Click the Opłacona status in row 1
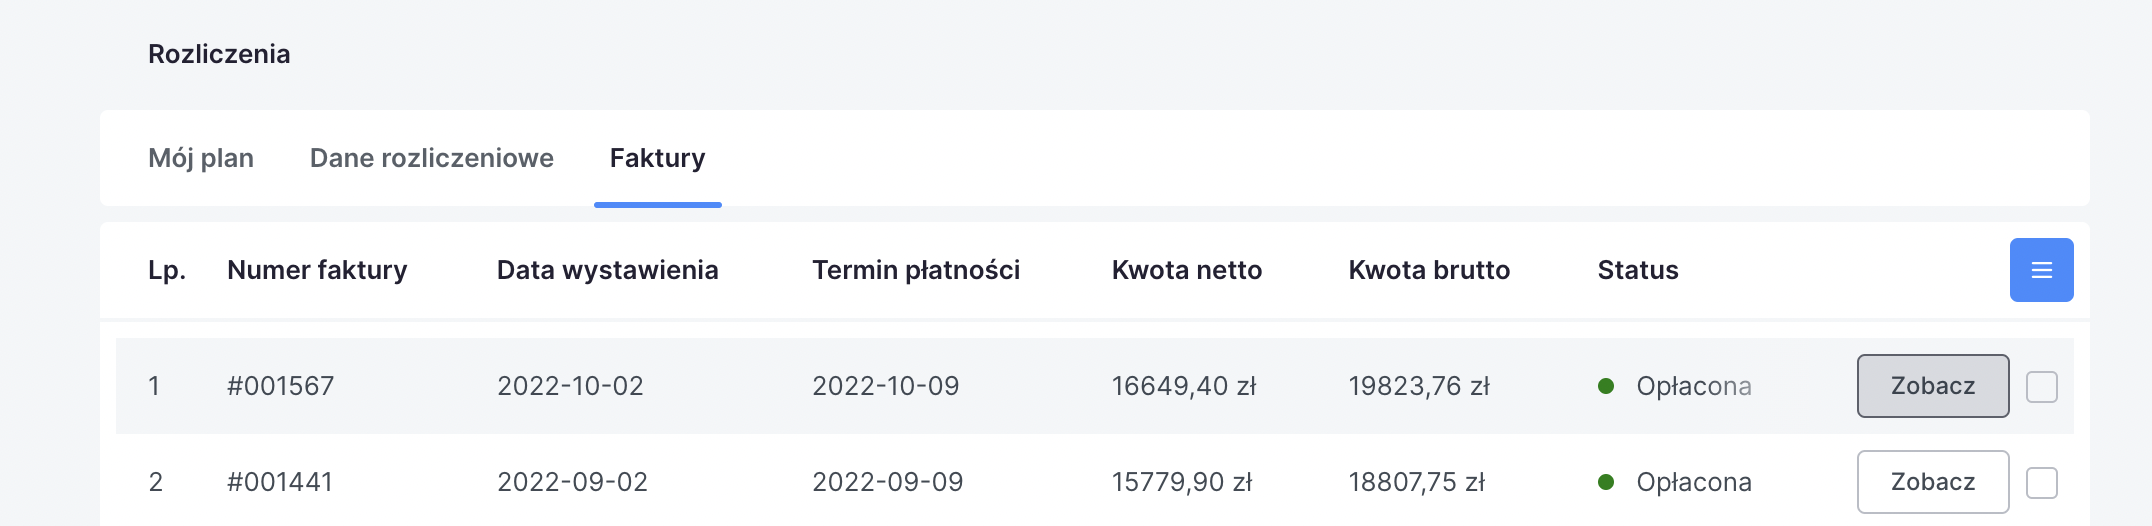2152x526 pixels. (1693, 386)
